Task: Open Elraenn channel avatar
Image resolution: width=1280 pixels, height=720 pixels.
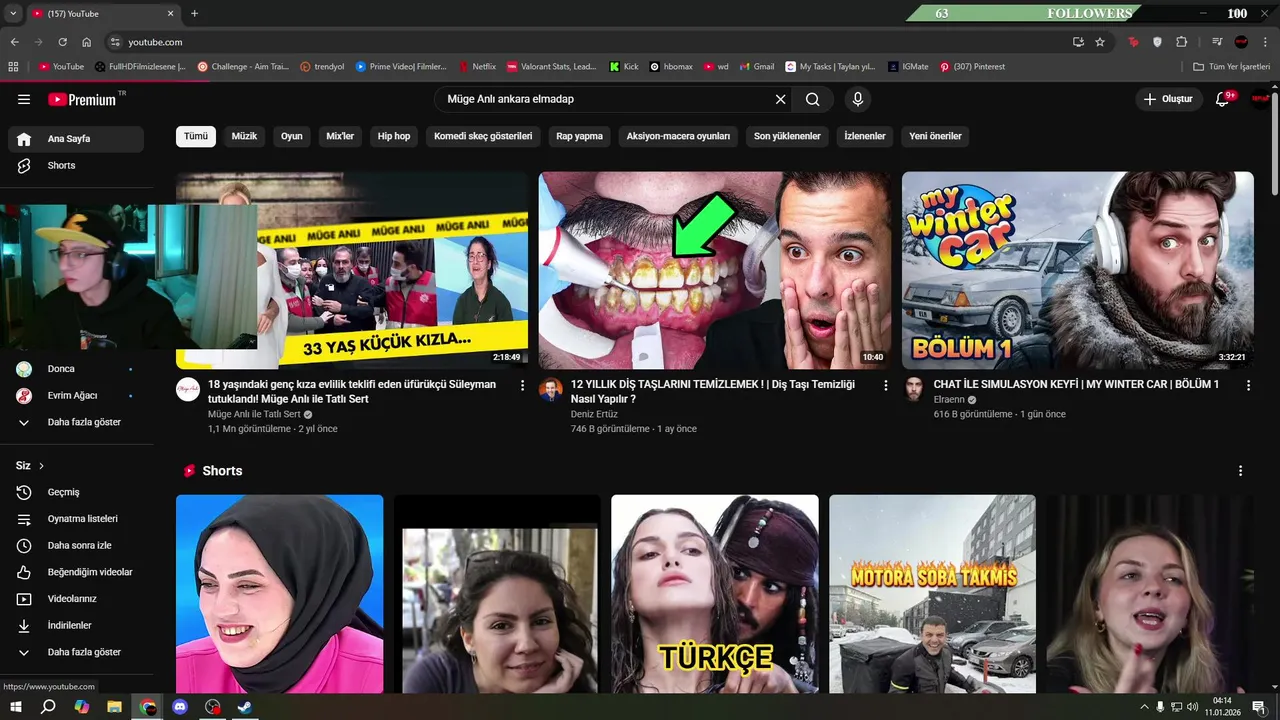Action: tap(914, 389)
